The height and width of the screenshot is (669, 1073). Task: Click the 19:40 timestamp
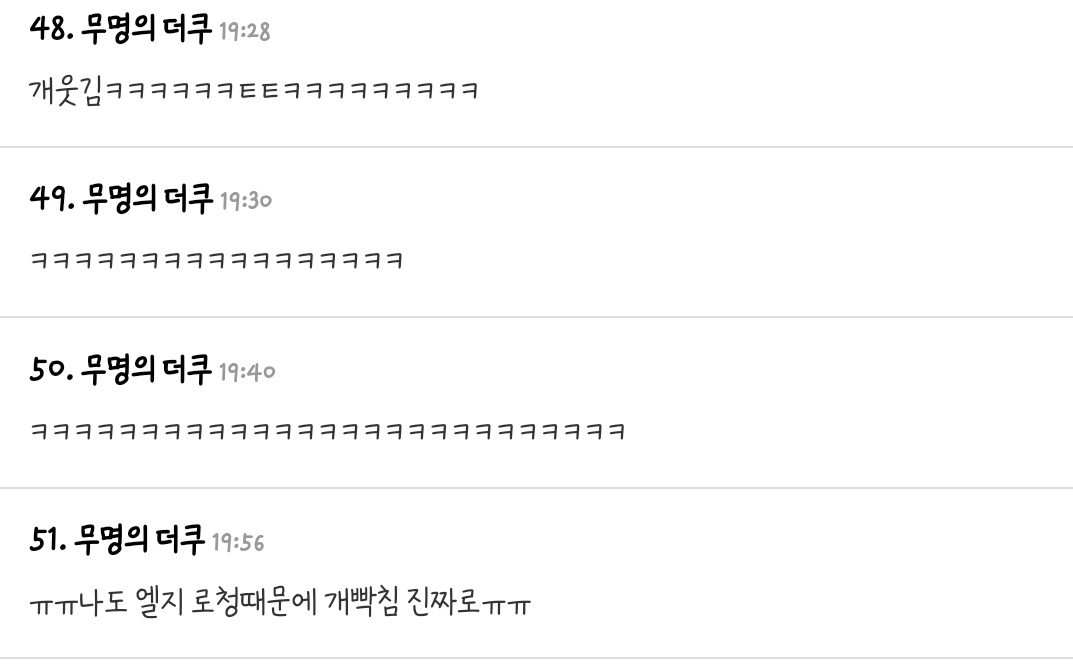pyautogui.click(x=247, y=371)
